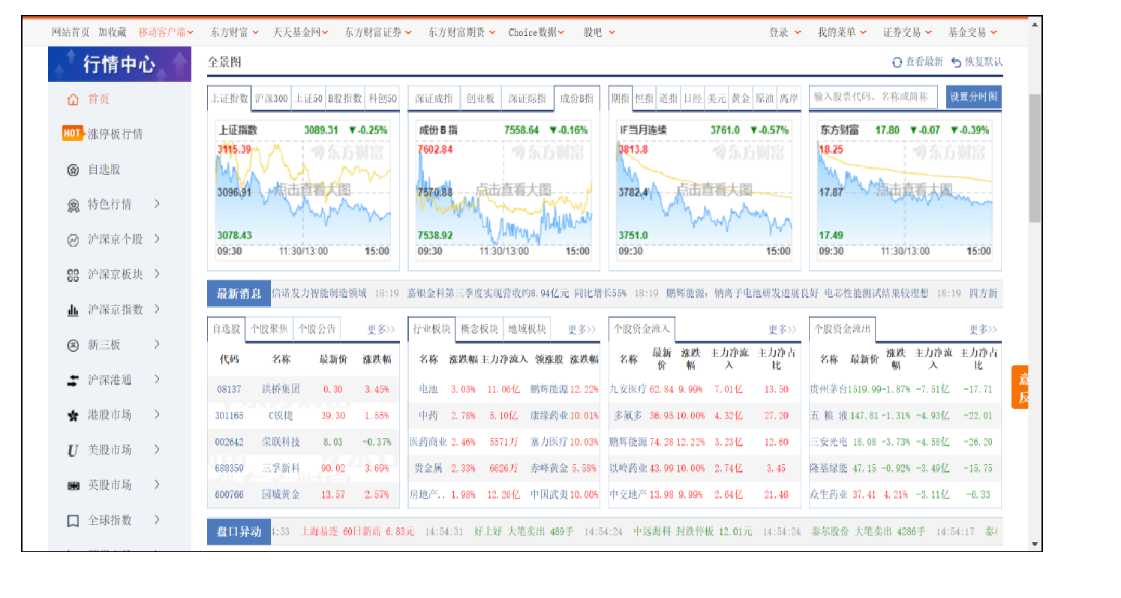Click the 新三板 sidebar icon
Image resolution: width=1121 pixels, height=598 pixels.
(73, 345)
